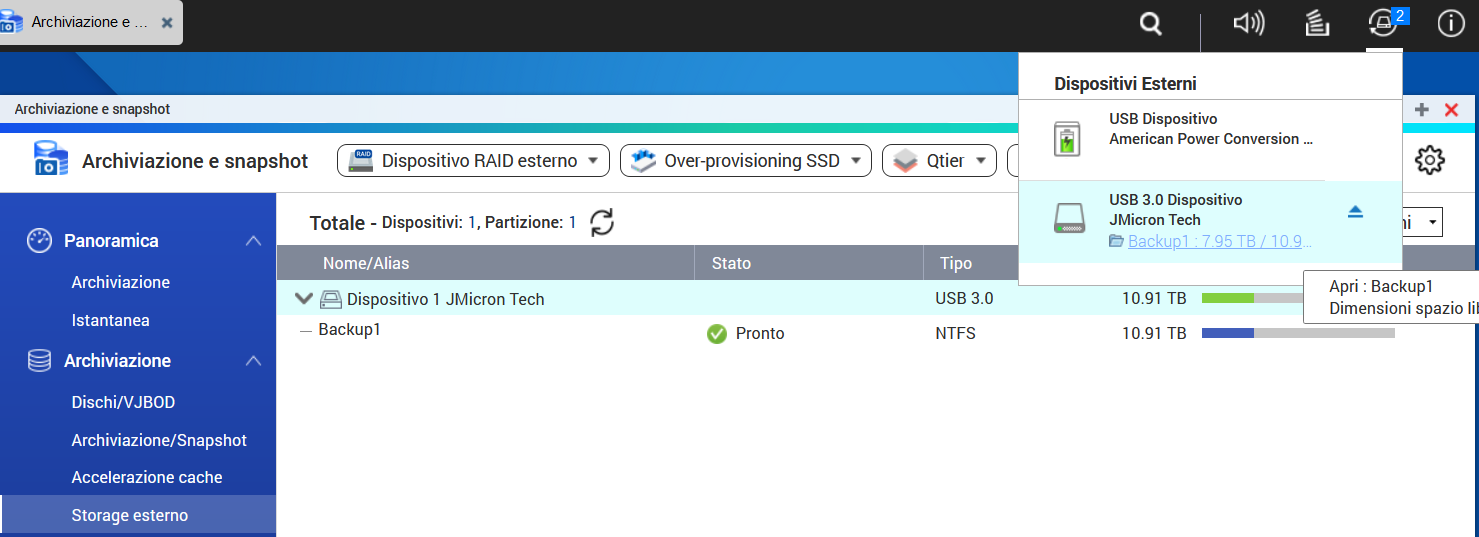Open the Backup1 folder link
This screenshot has height=537, width=1479.
click(1219, 241)
